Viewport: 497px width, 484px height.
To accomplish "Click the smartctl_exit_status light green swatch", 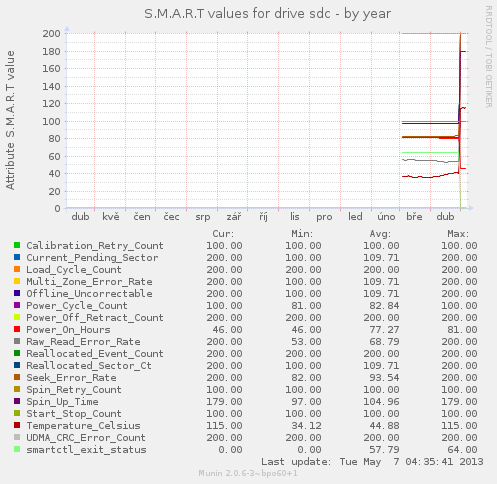I will pyautogui.click(x=17, y=449).
